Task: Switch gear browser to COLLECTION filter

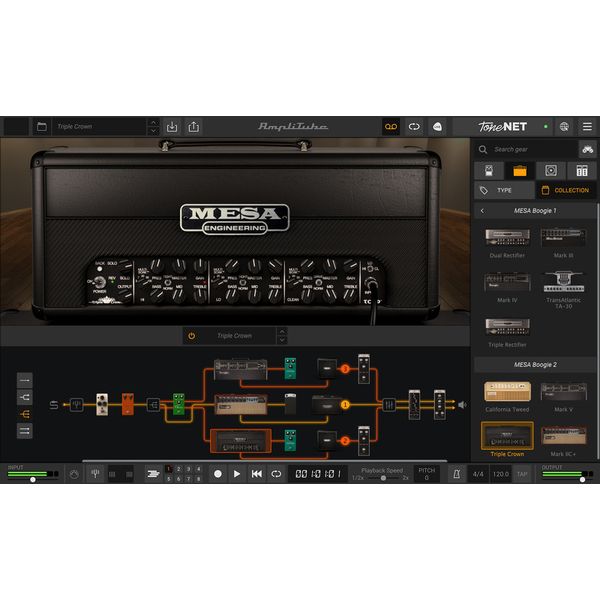Action: [x=566, y=190]
